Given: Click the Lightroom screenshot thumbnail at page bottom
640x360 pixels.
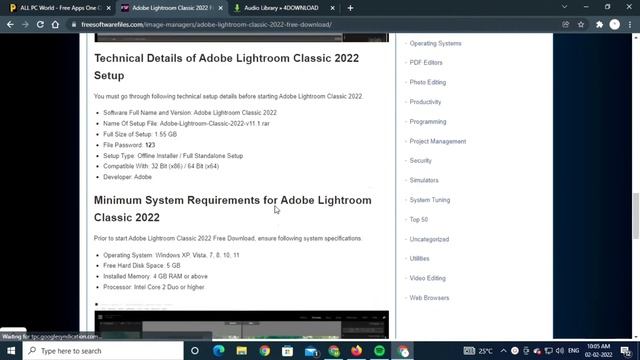Looking at the screenshot, I should click(x=241, y=325).
